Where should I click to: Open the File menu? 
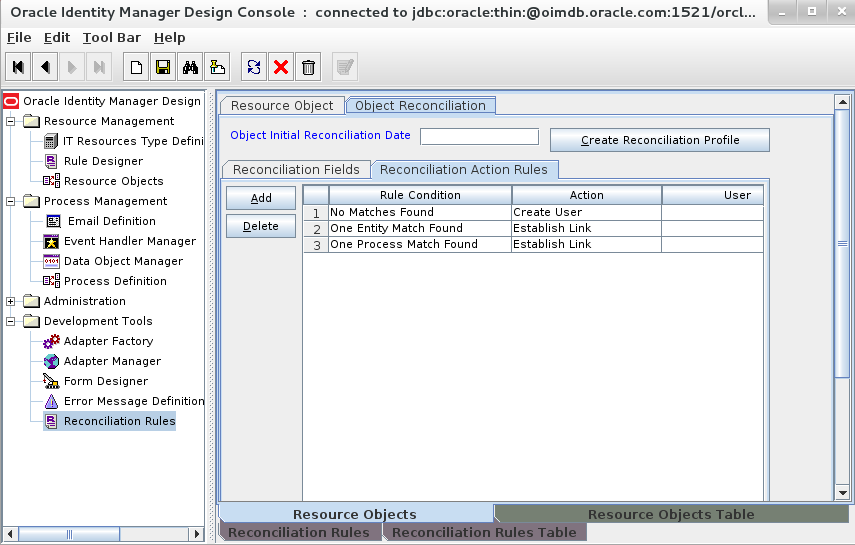pyautogui.click(x=19, y=38)
